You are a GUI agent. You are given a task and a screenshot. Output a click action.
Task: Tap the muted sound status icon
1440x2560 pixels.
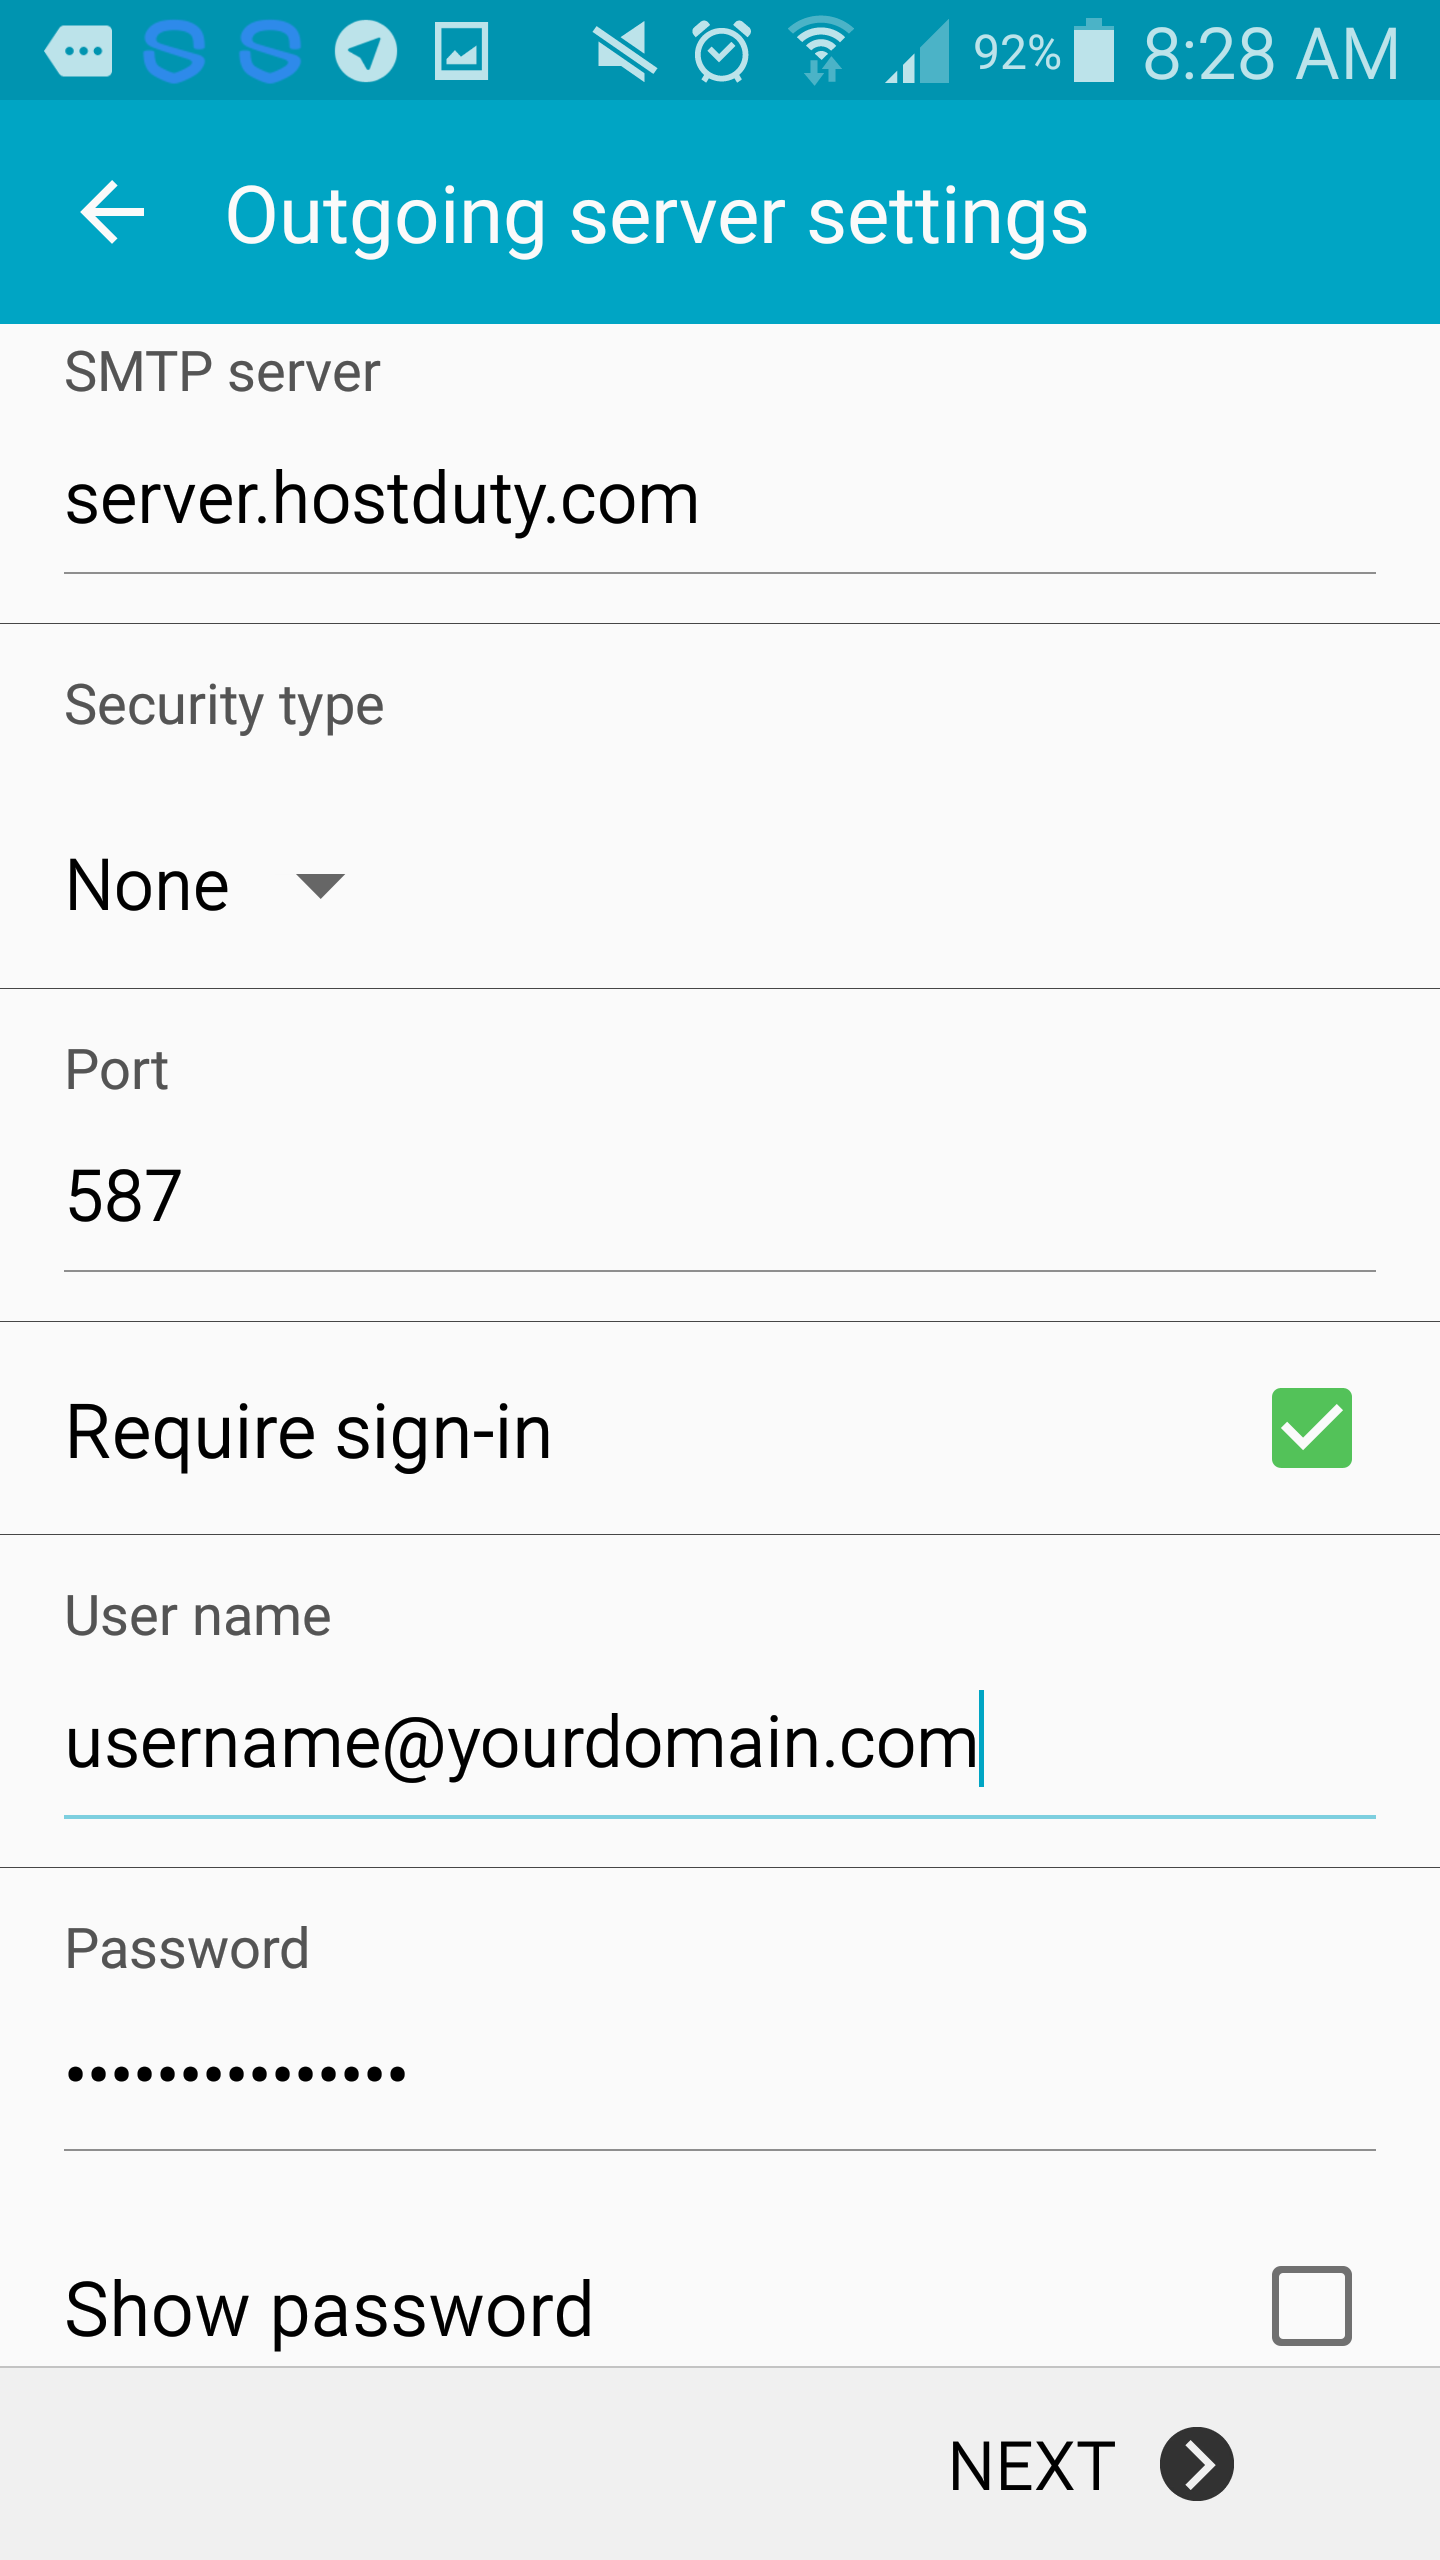click(x=625, y=52)
